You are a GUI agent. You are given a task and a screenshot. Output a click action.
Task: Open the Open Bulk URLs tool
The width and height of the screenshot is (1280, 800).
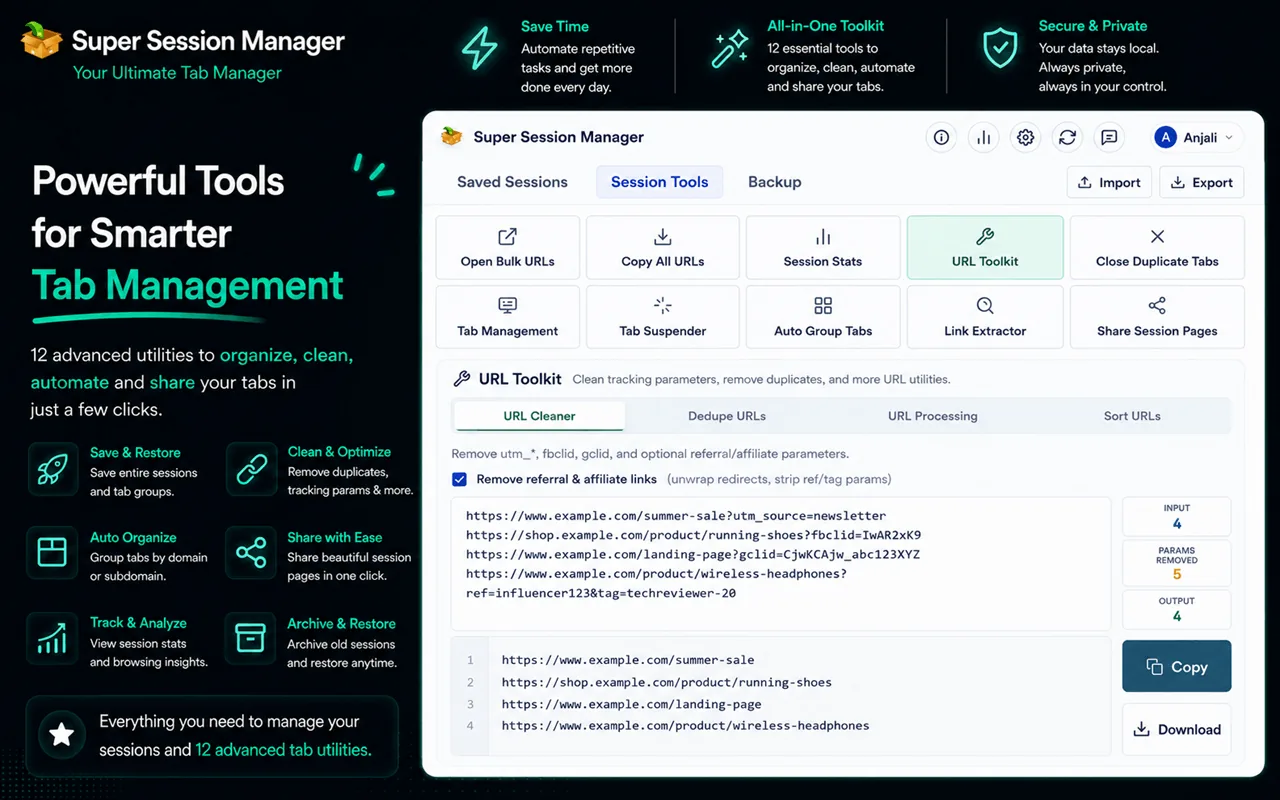[x=508, y=247]
